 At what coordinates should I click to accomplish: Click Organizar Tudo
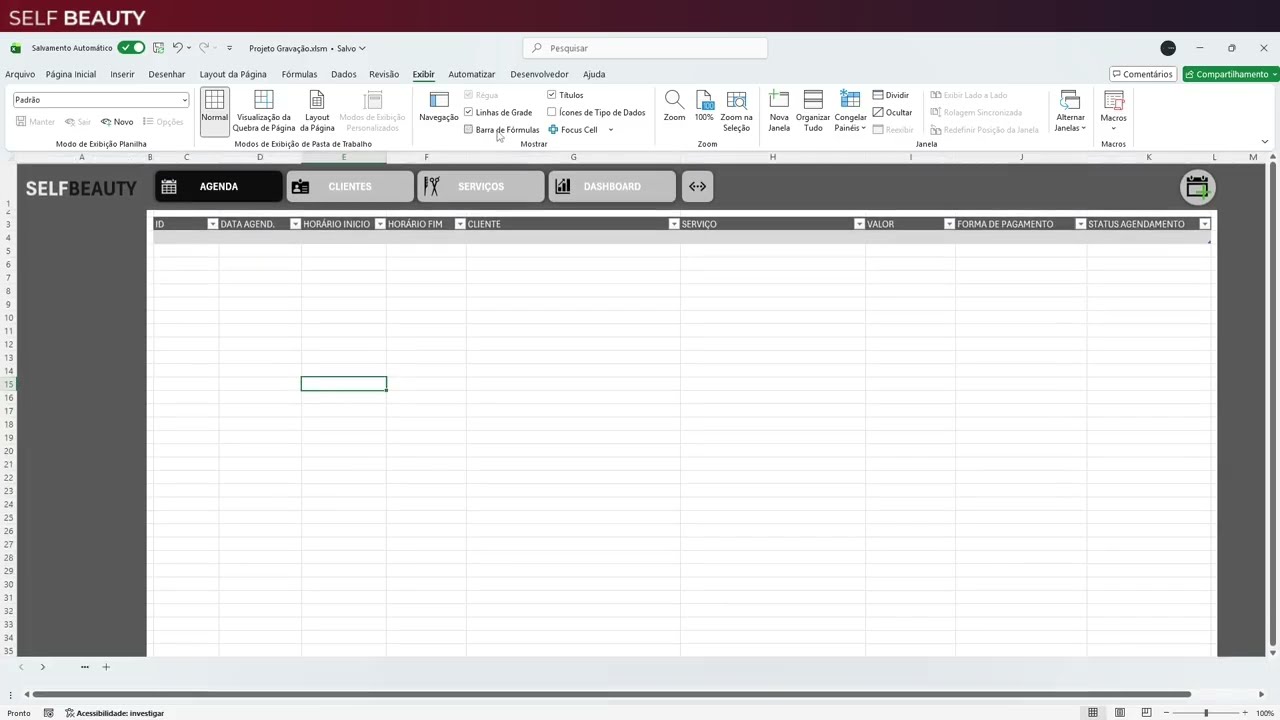click(813, 111)
